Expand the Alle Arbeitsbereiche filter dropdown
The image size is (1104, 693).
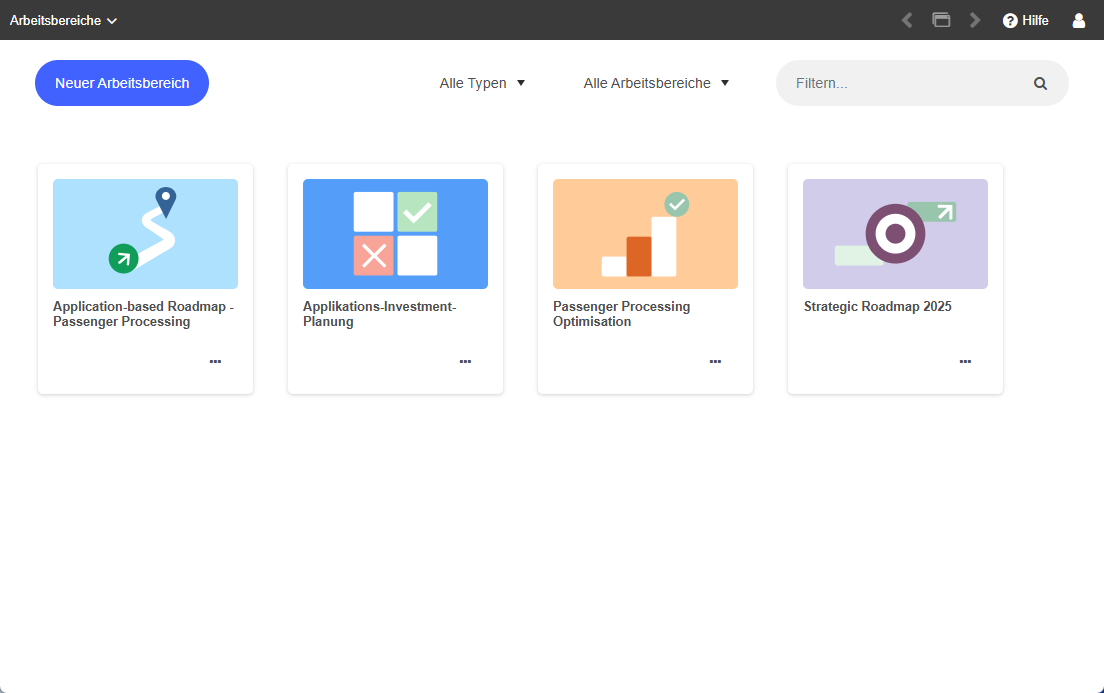656,84
